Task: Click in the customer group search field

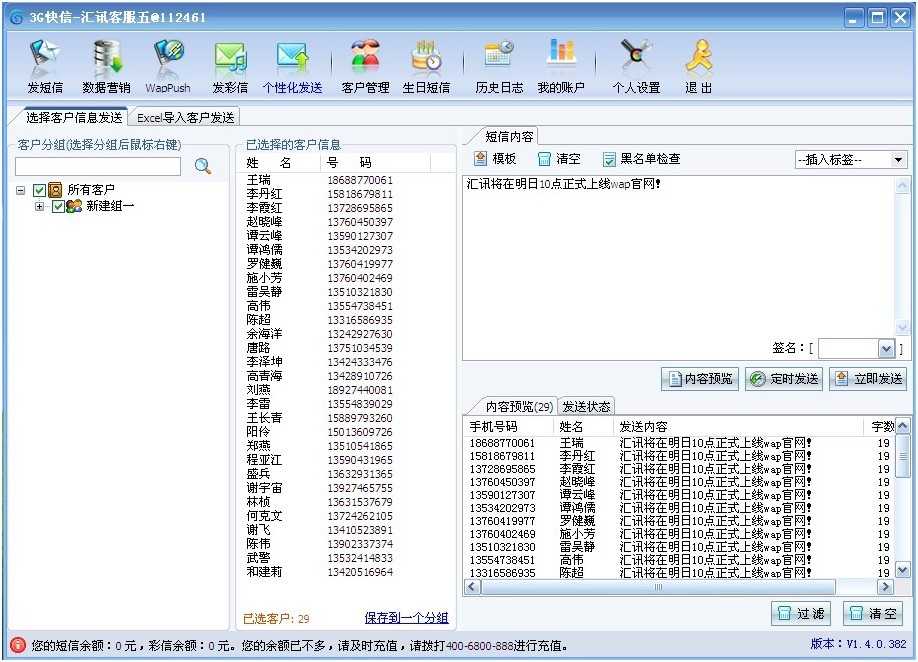Action: 98,166
